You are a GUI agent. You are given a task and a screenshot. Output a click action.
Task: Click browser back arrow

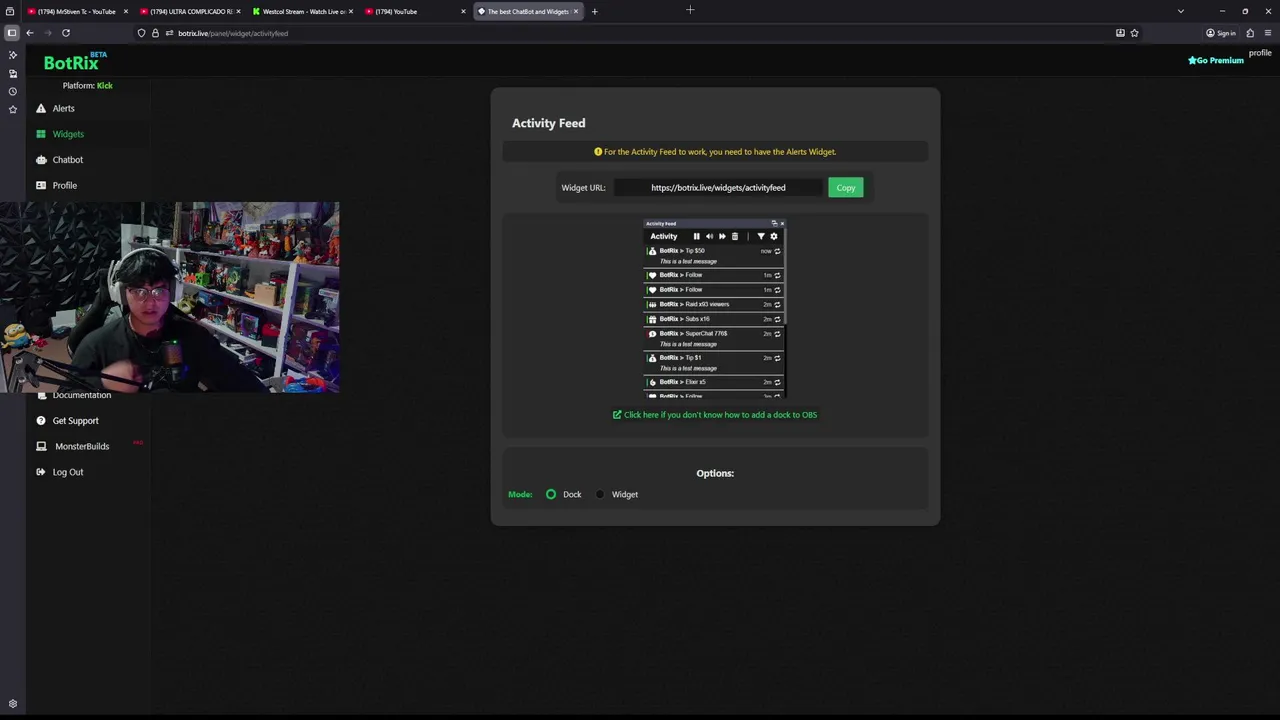(30, 33)
